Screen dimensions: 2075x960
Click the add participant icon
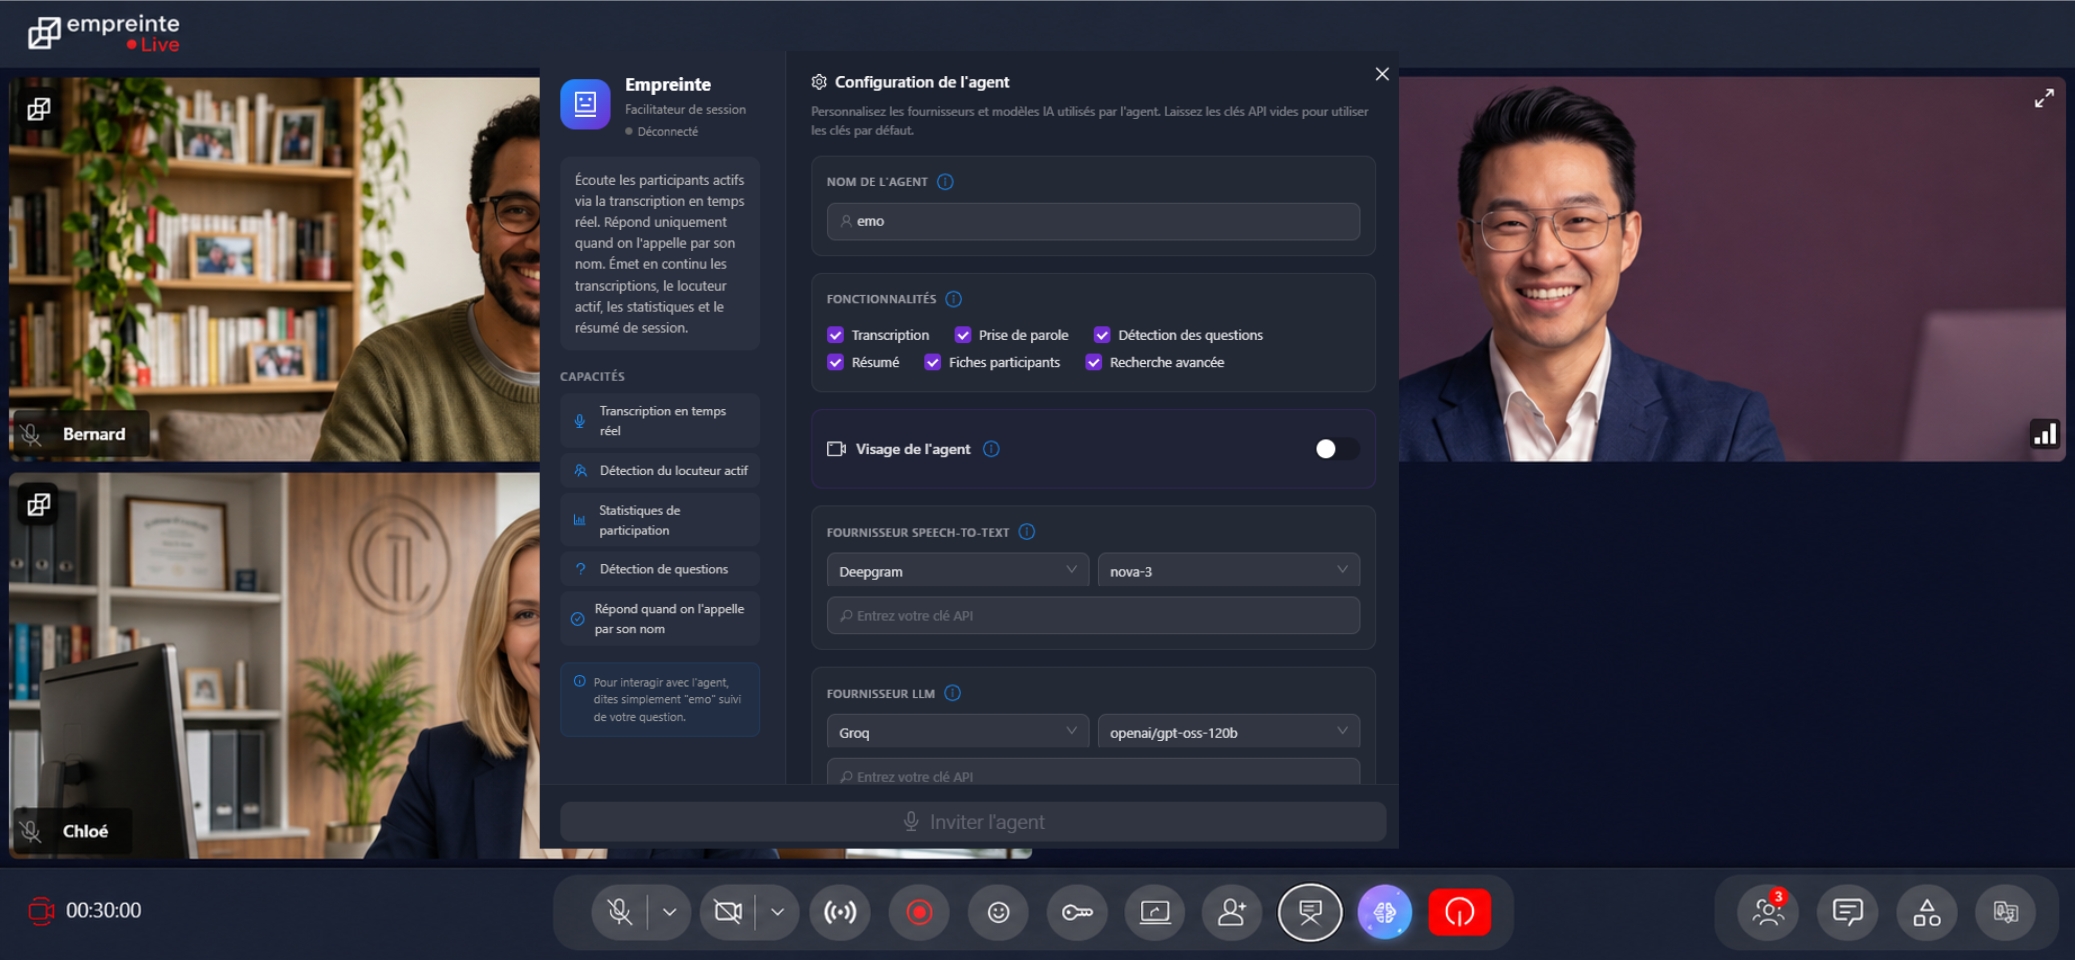click(x=1232, y=912)
